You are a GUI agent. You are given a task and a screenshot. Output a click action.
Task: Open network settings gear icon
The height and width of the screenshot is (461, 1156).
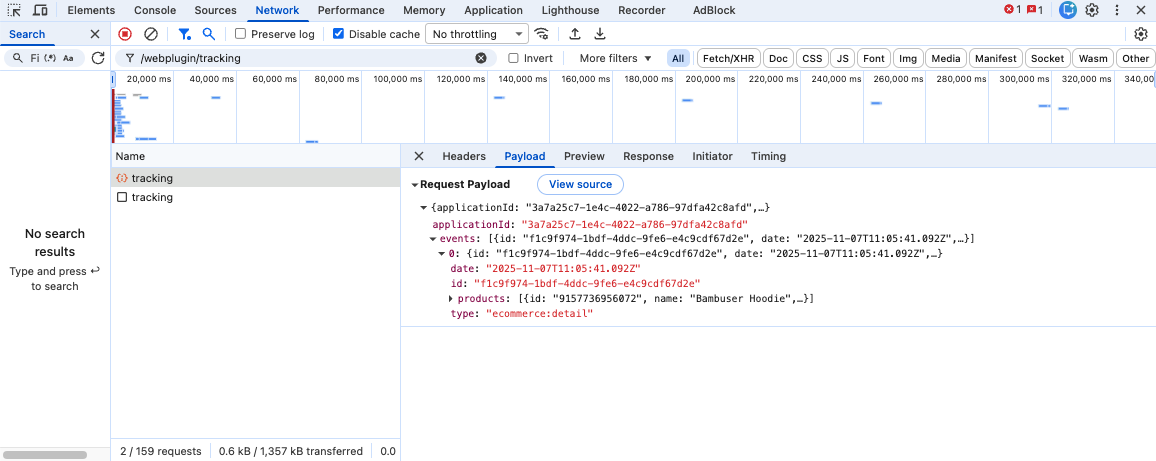(x=1141, y=34)
